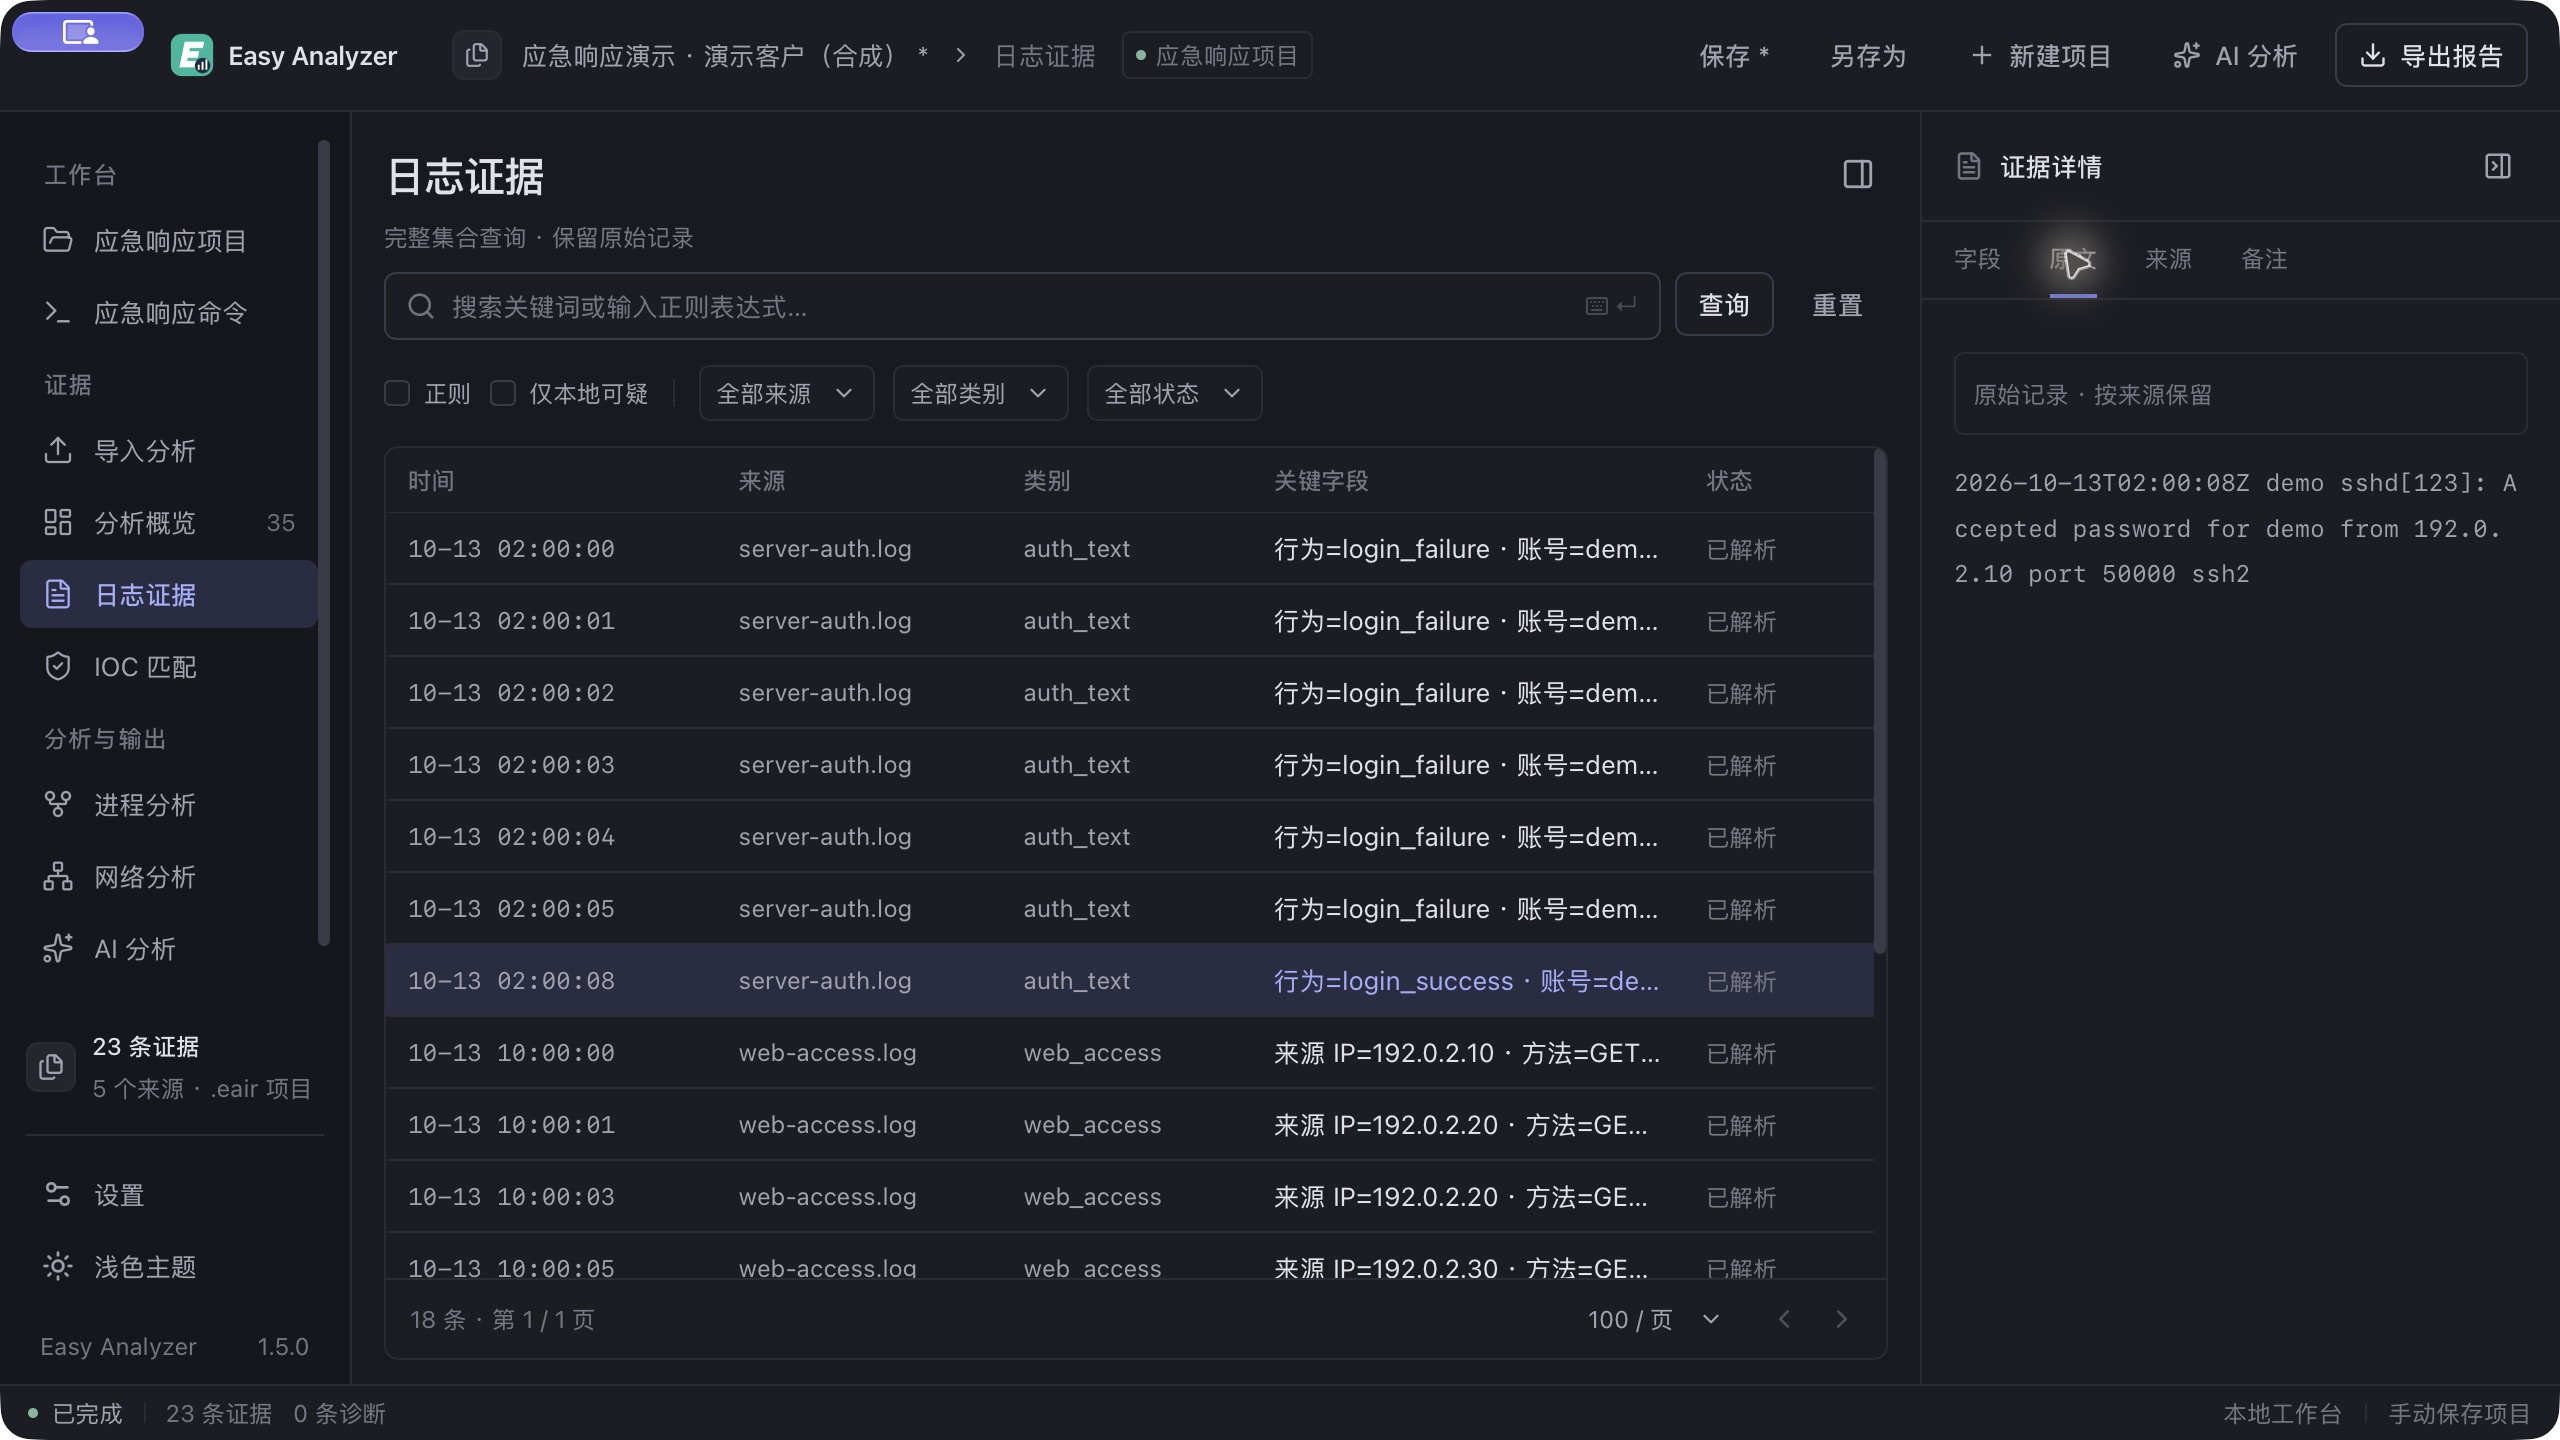
Task: Switch to the 来源 tab
Action: 2168,260
